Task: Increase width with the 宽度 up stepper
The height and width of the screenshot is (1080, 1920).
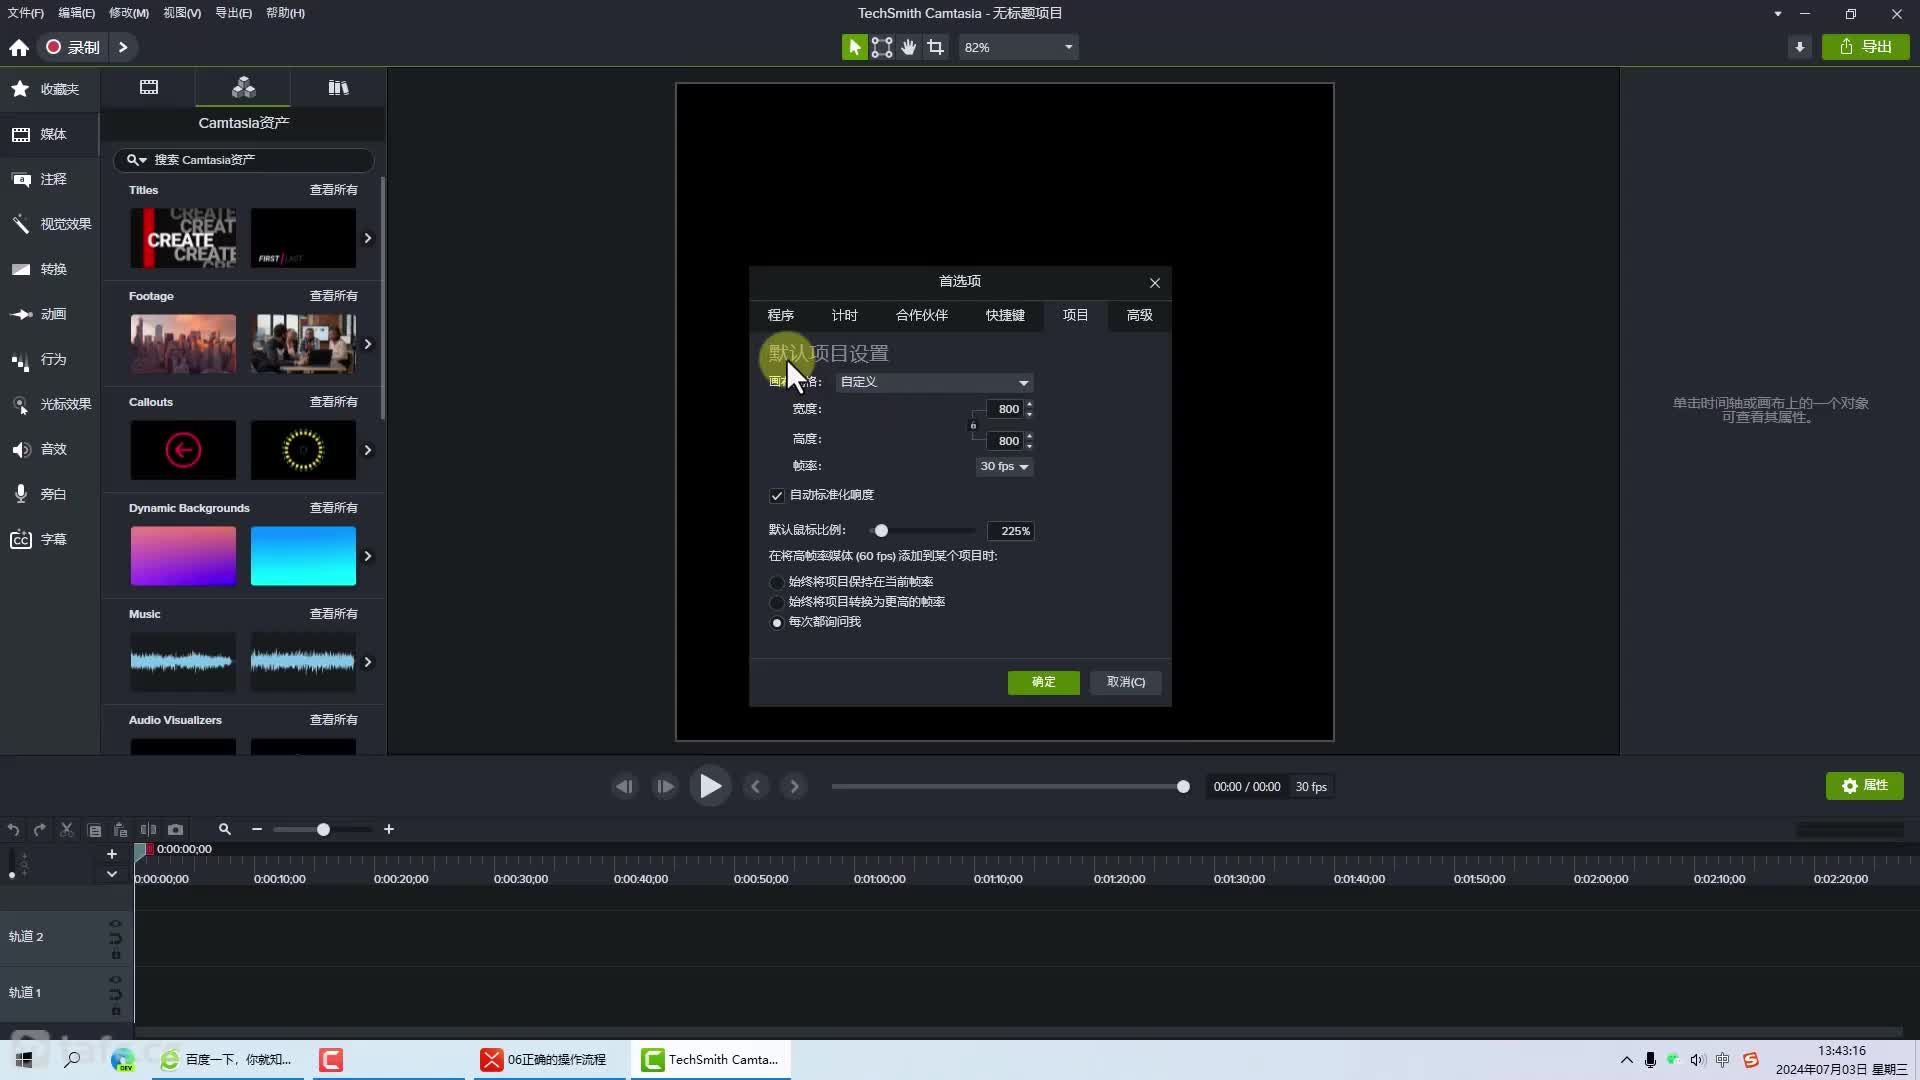Action: point(1029,404)
